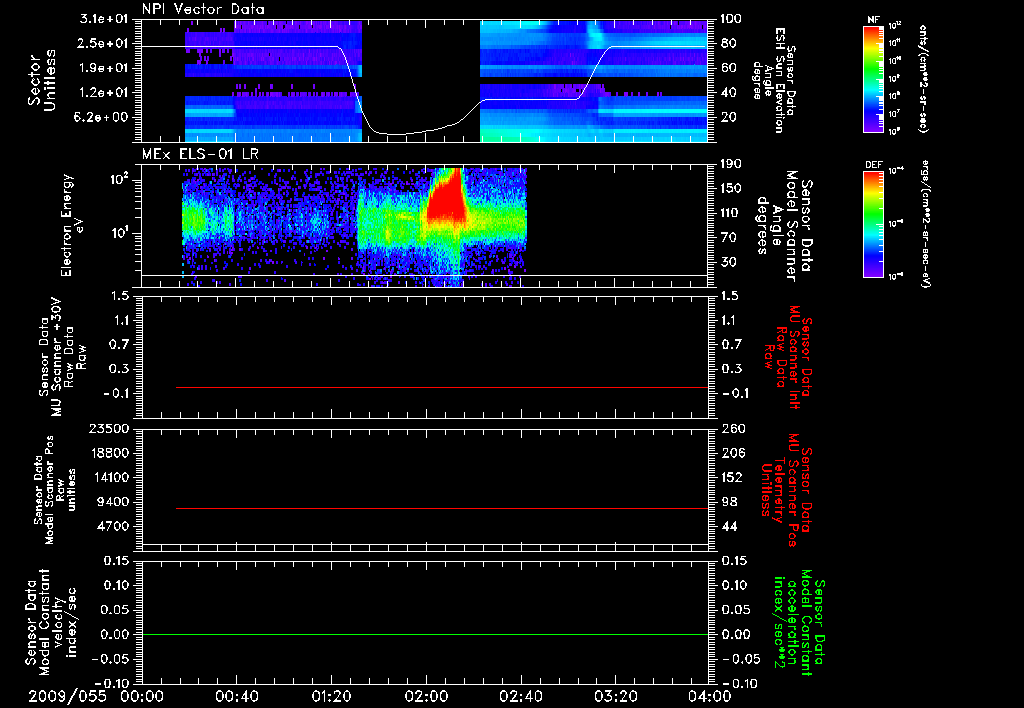Click the white sun elevation curve's low point
The image size is (1024, 708).
click(x=395, y=134)
